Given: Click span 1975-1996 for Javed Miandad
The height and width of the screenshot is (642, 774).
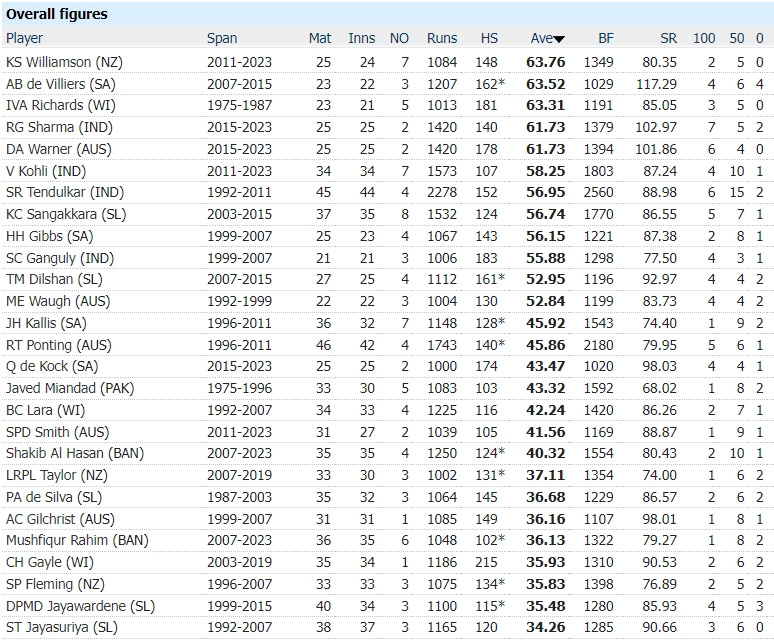Looking at the screenshot, I should (239, 388).
